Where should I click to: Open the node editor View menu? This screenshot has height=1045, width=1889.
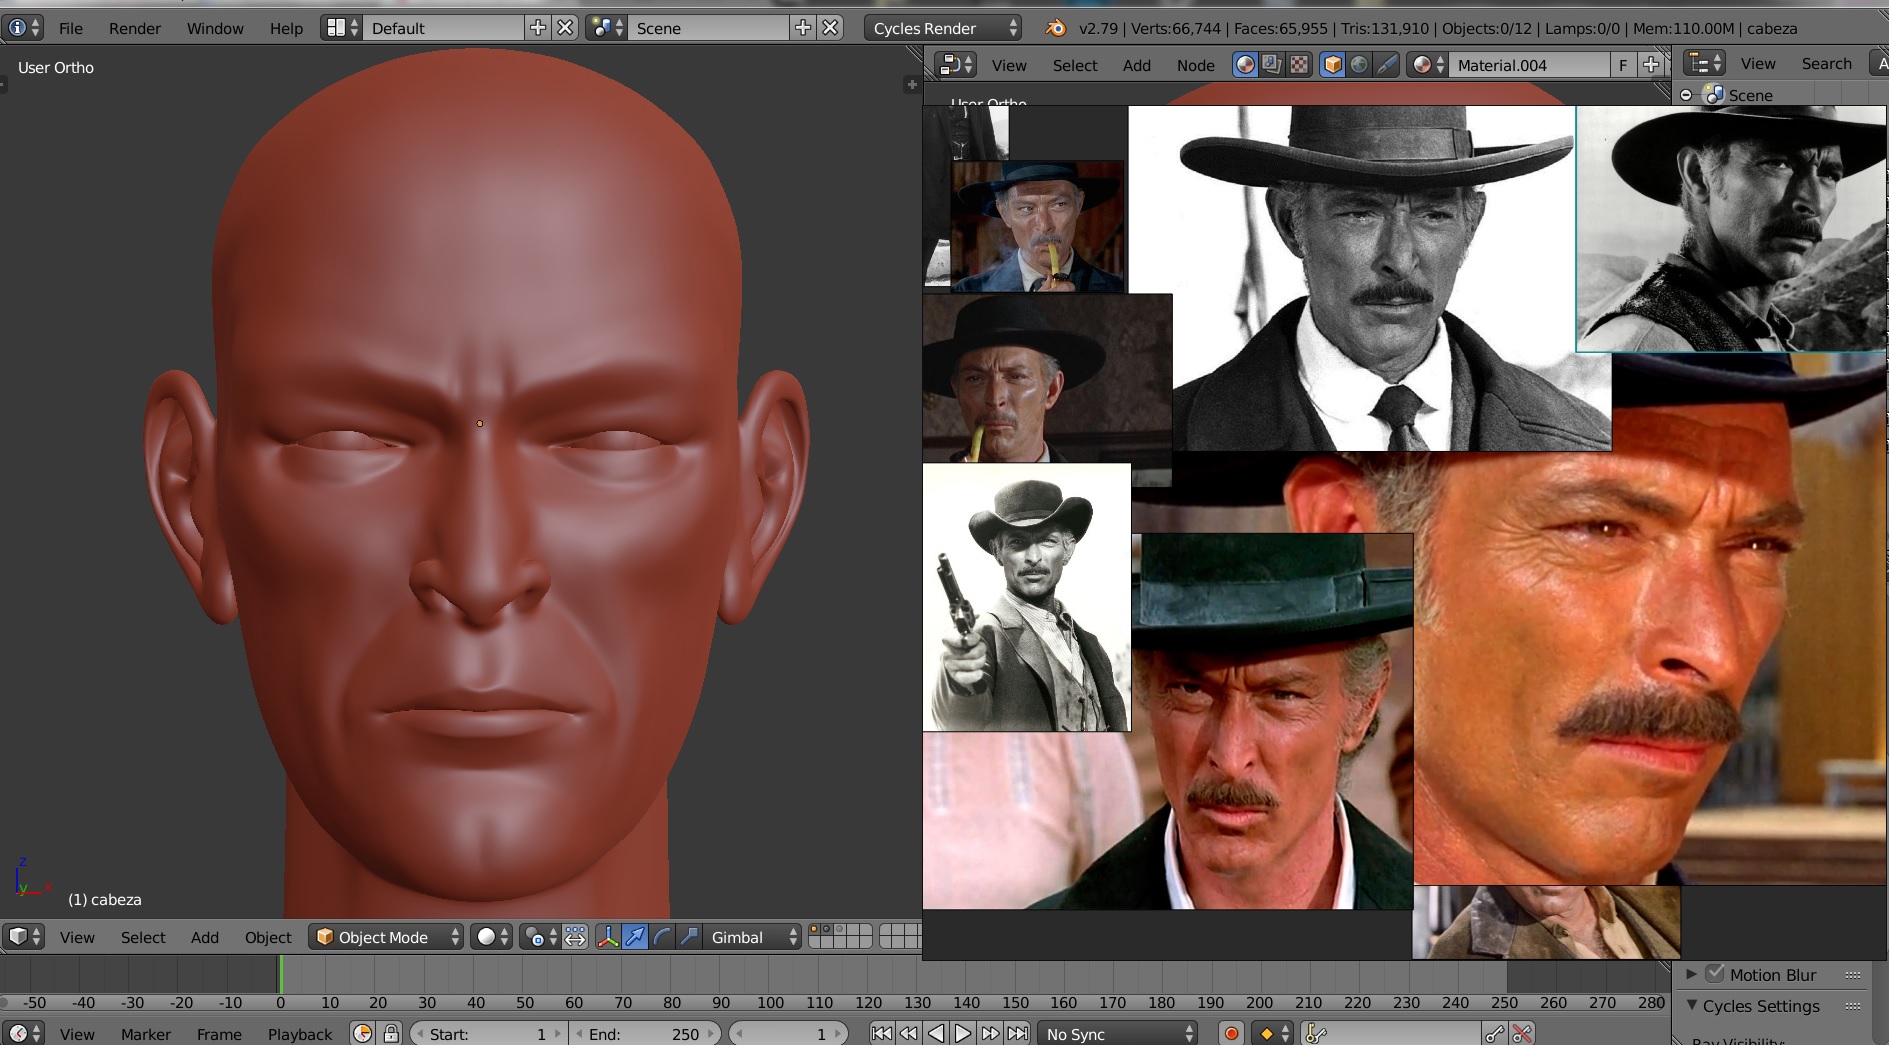tap(1009, 65)
